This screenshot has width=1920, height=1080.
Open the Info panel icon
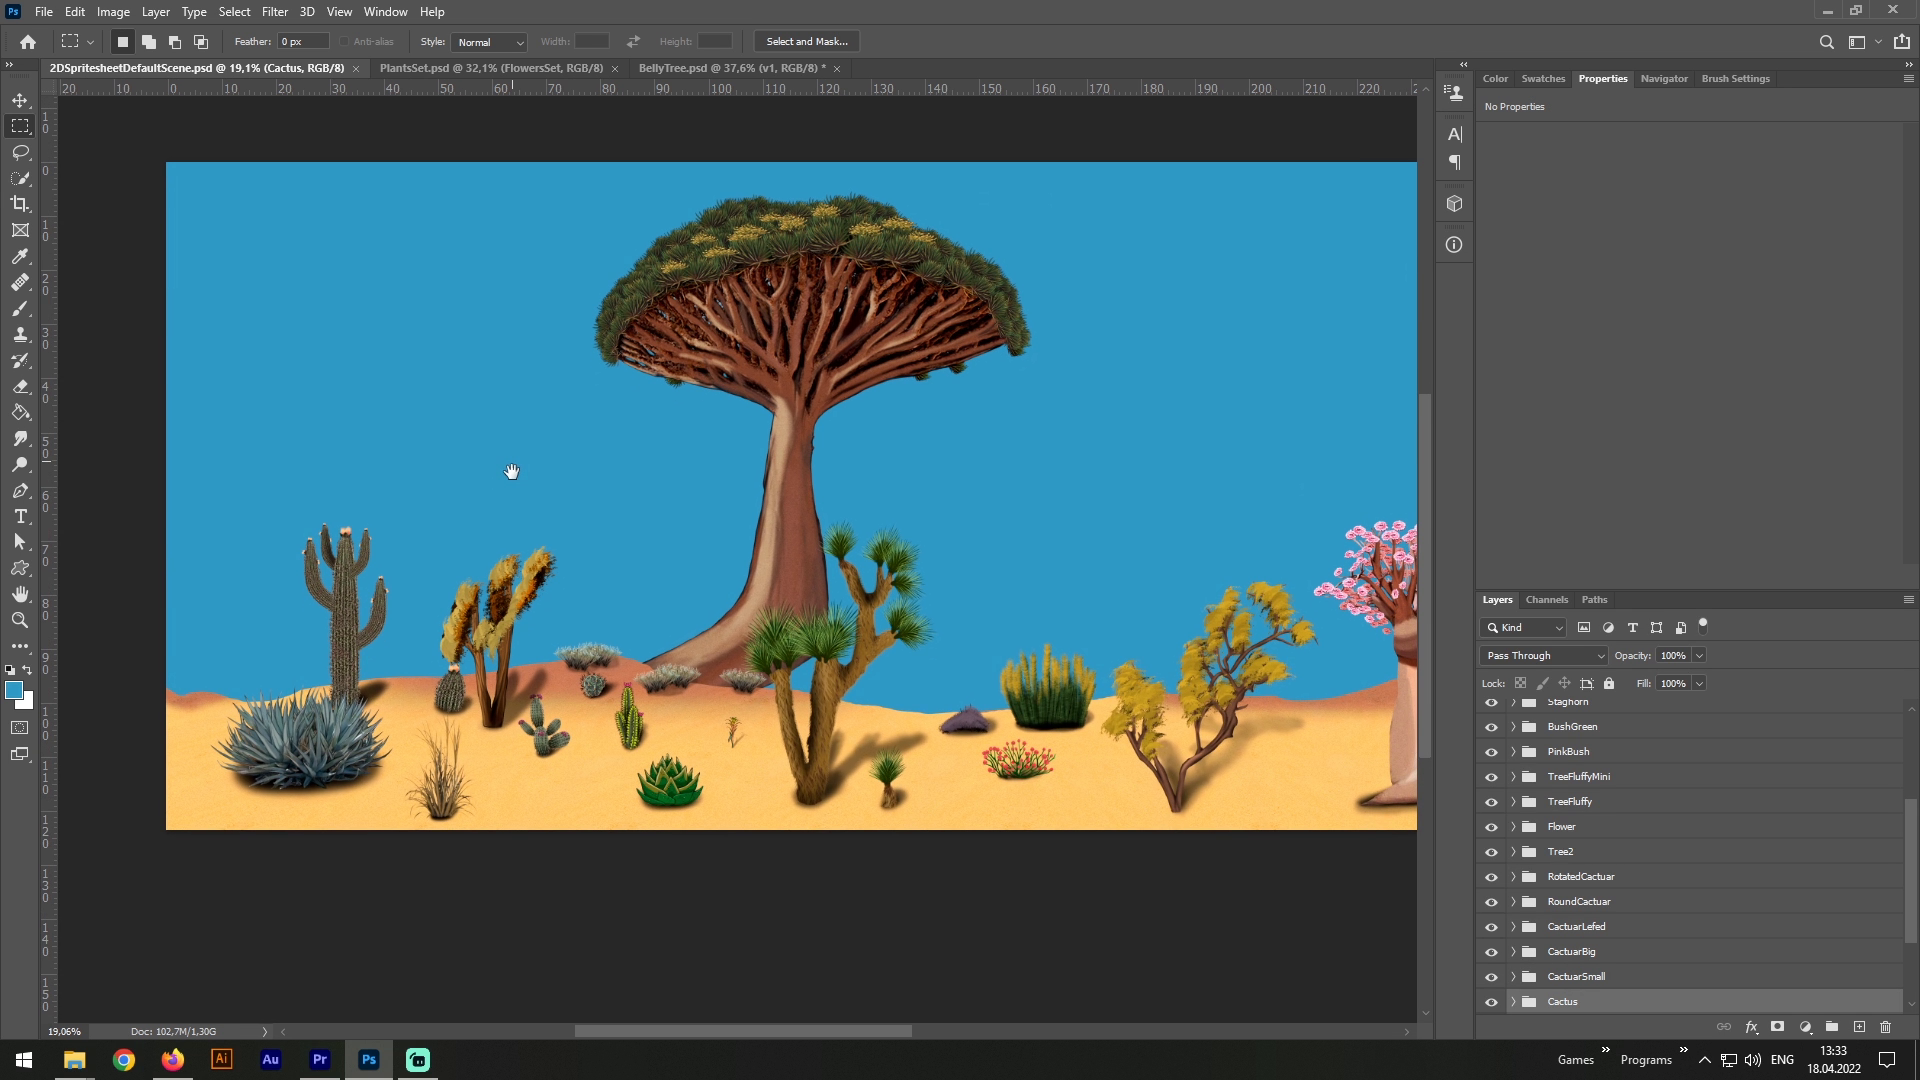[1454, 244]
